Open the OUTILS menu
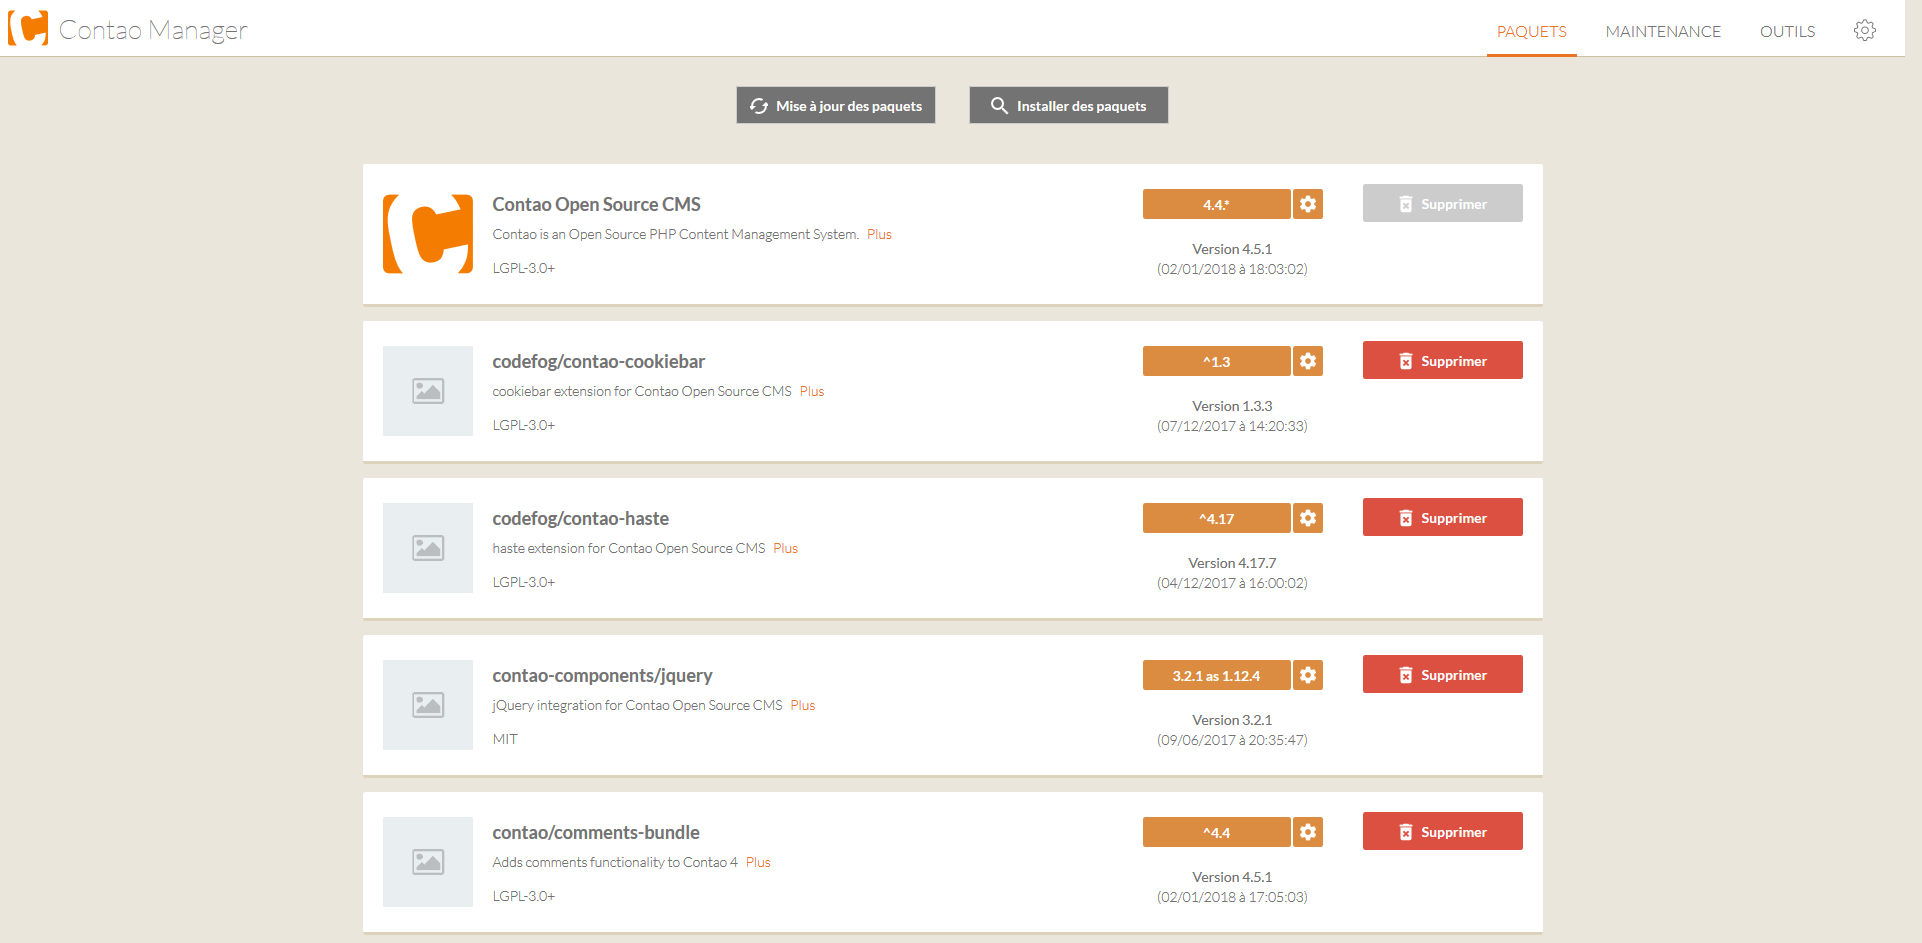This screenshot has width=1922, height=943. click(x=1787, y=31)
